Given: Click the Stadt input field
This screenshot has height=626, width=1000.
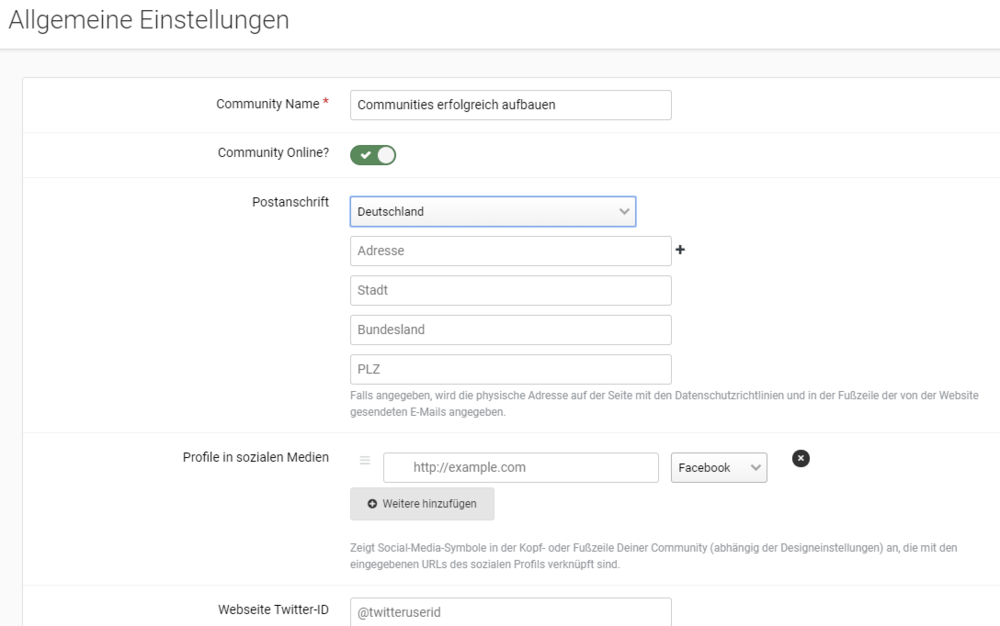Looking at the screenshot, I should (x=510, y=290).
